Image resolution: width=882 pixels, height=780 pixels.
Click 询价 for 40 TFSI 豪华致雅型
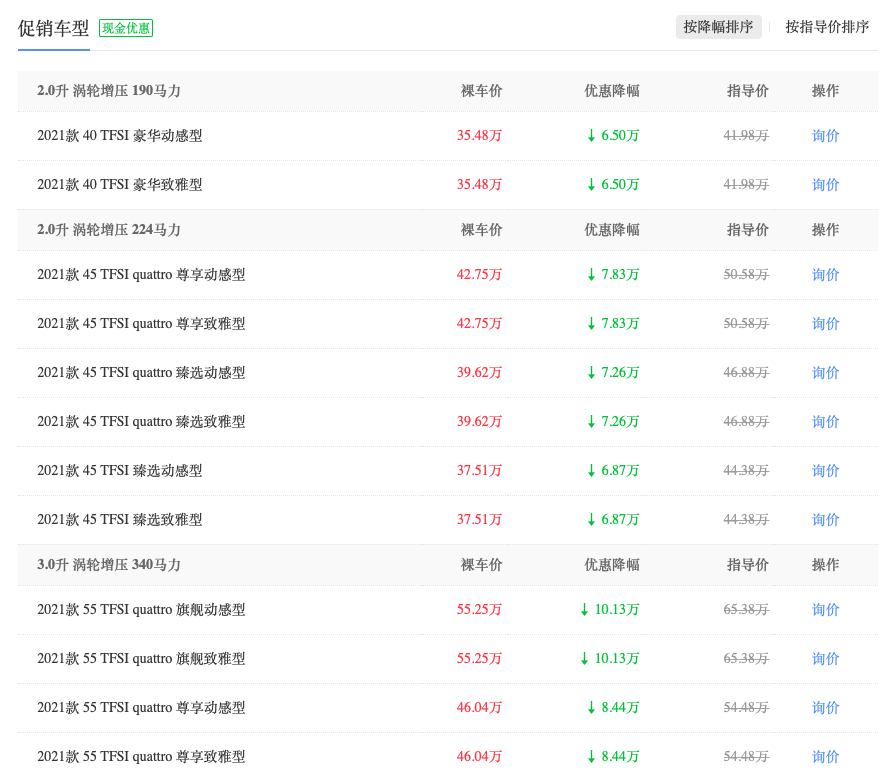click(825, 185)
